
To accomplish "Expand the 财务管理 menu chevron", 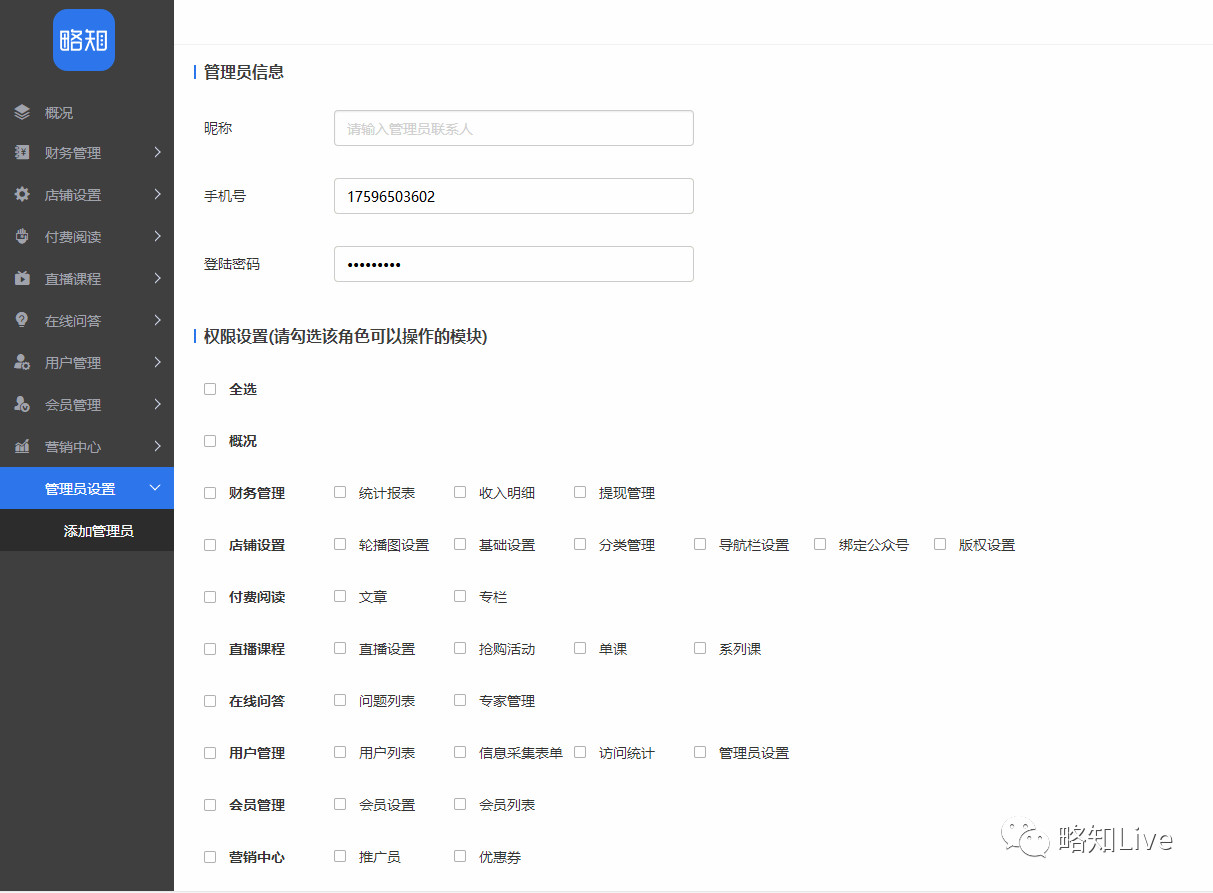I will point(157,152).
